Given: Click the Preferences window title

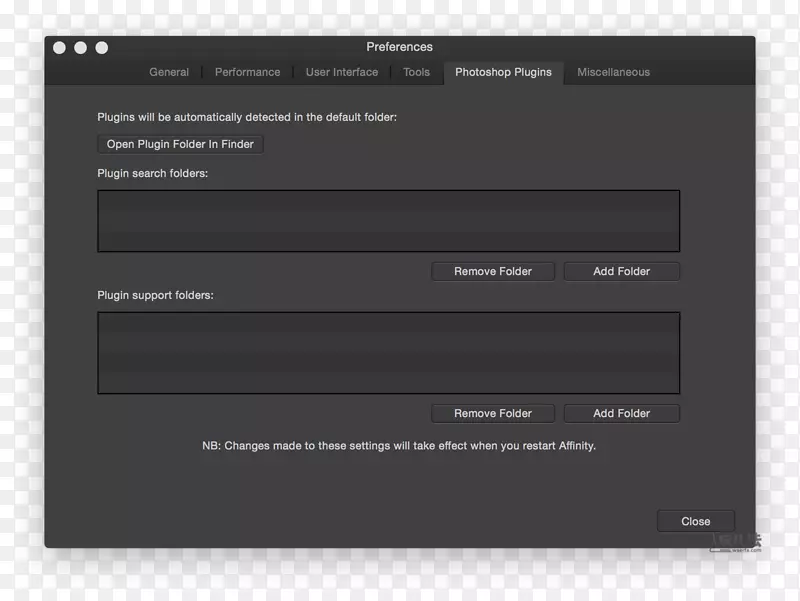Looking at the screenshot, I should [x=399, y=47].
